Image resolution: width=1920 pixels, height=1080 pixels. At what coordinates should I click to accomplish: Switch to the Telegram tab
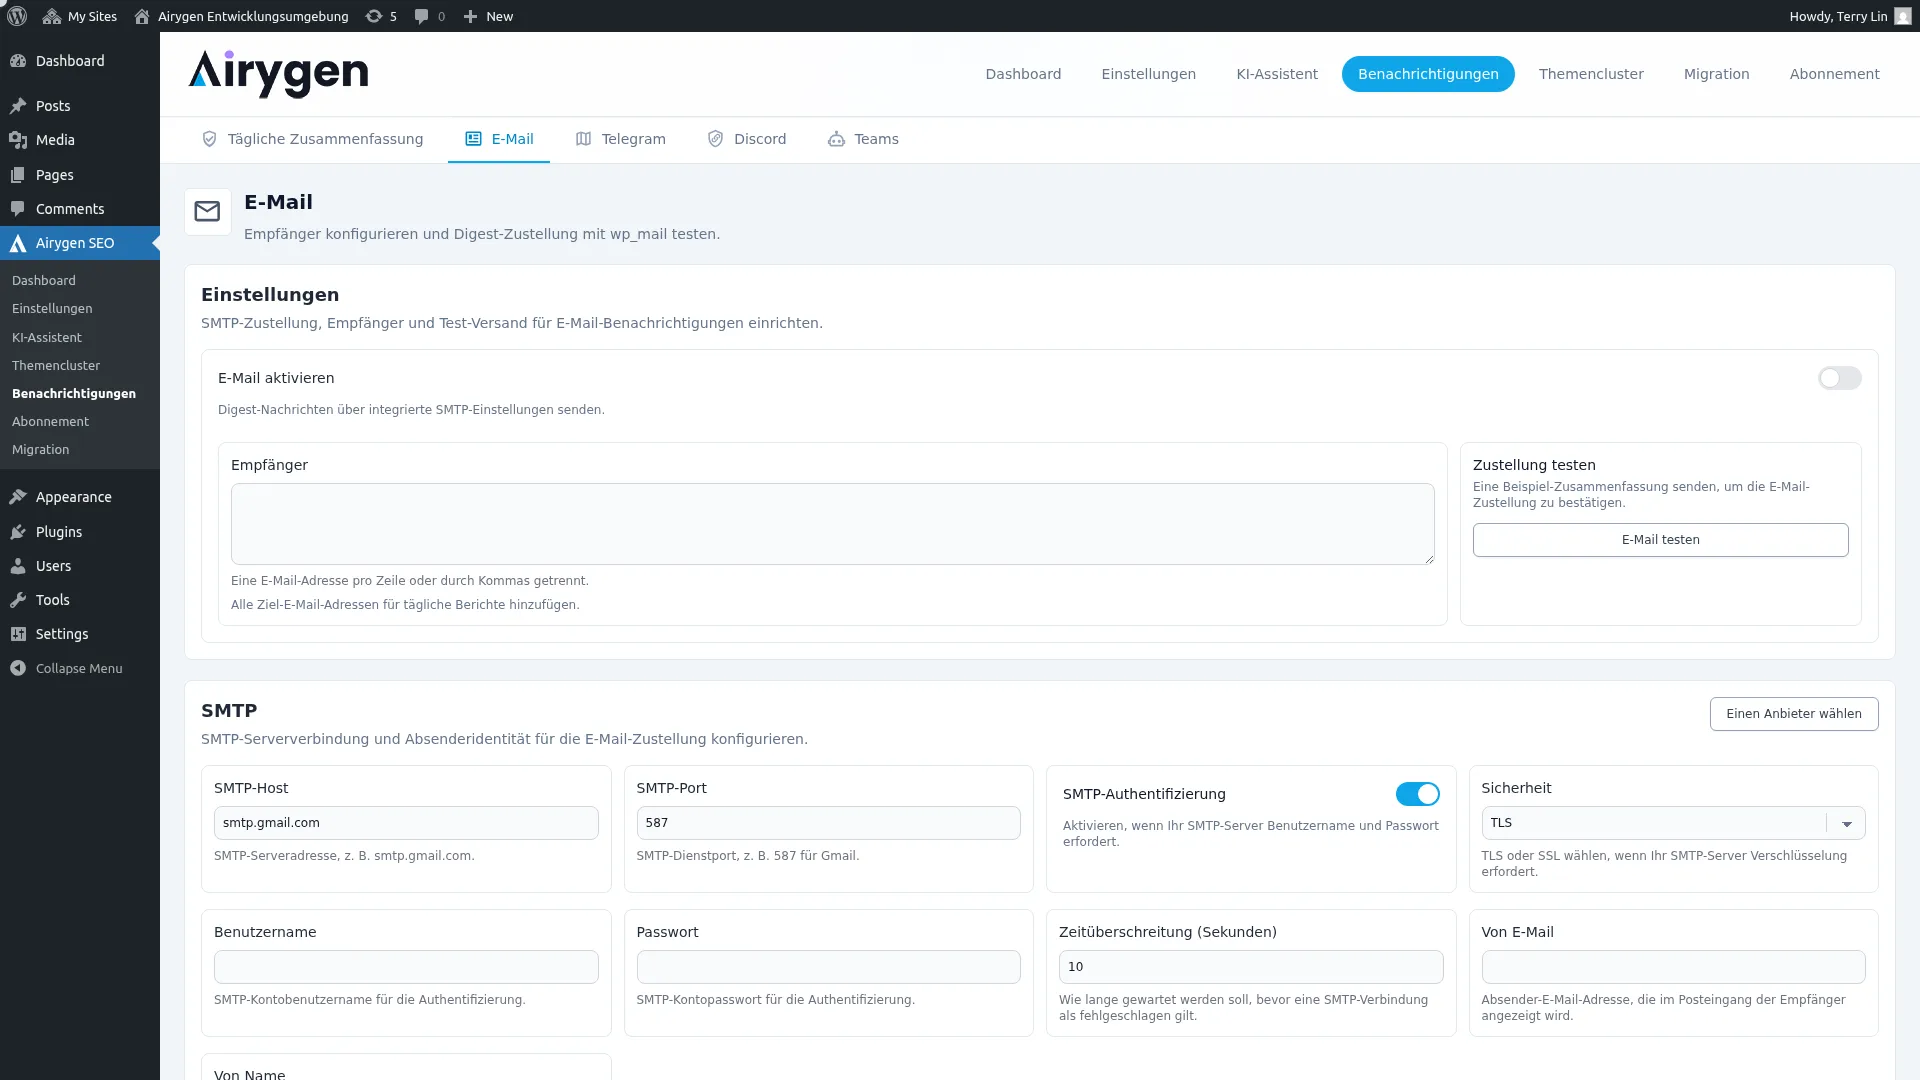tap(620, 139)
